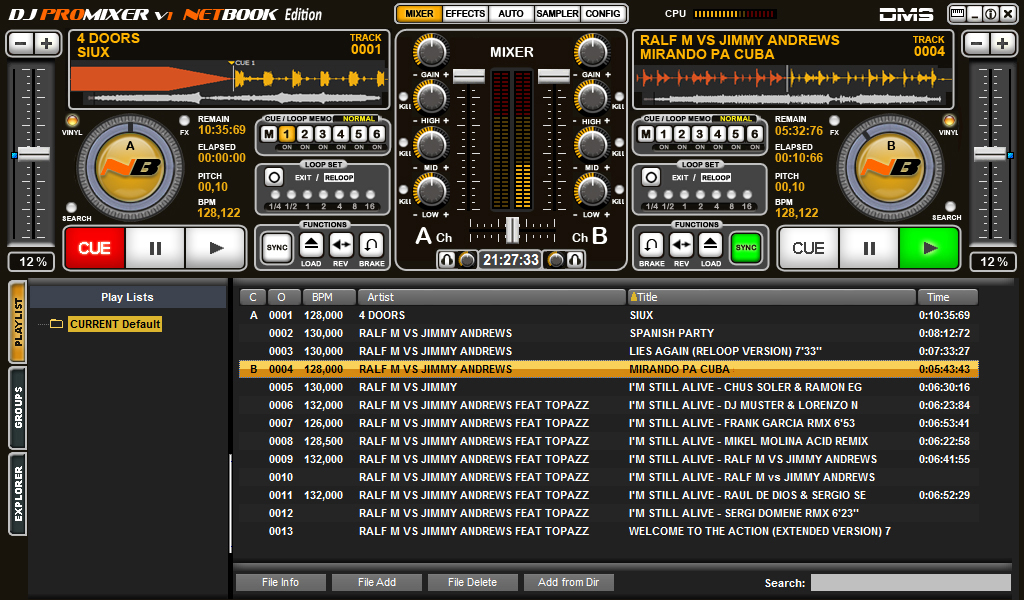Open the SAMPLER tab
Image resolution: width=1024 pixels, height=600 pixels.
[557, 14]
